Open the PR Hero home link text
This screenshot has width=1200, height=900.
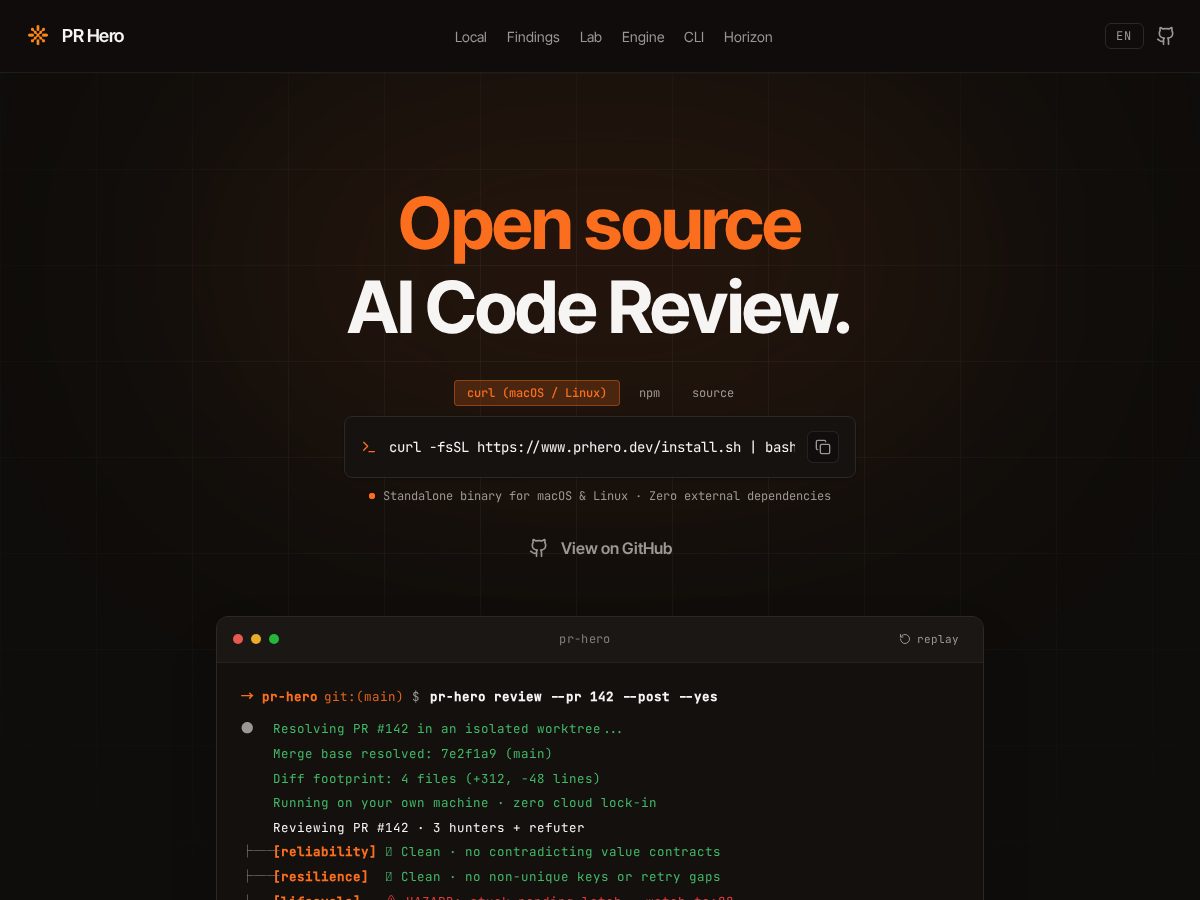93,36
